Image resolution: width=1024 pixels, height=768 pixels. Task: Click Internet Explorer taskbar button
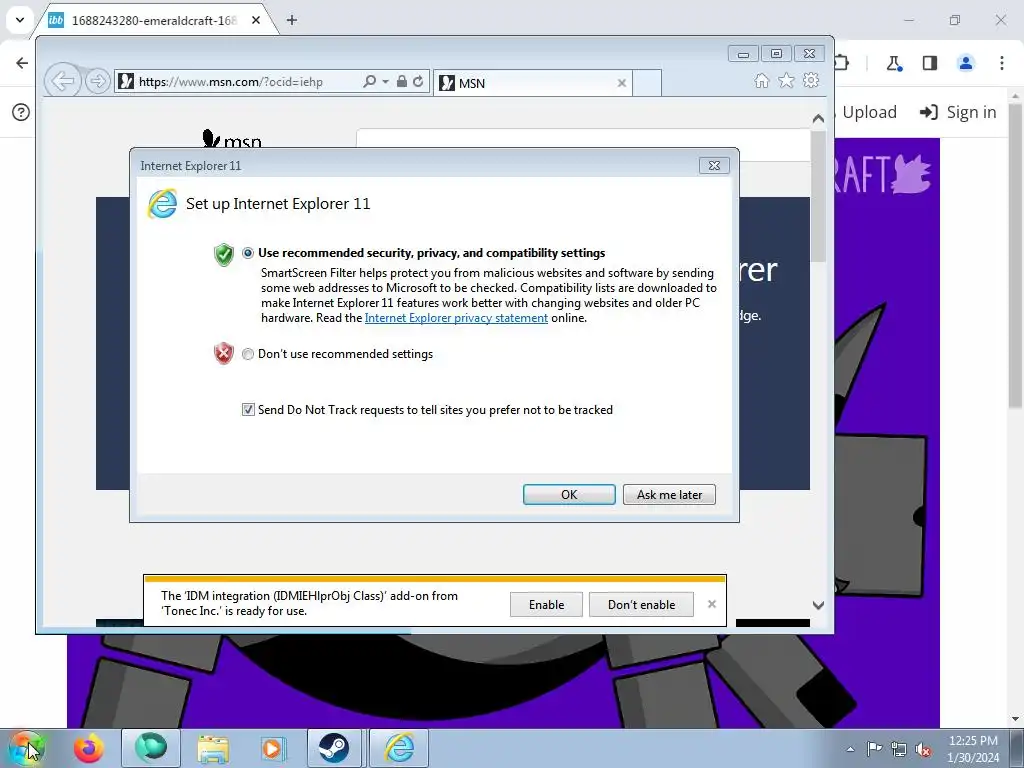click(399, 748)
